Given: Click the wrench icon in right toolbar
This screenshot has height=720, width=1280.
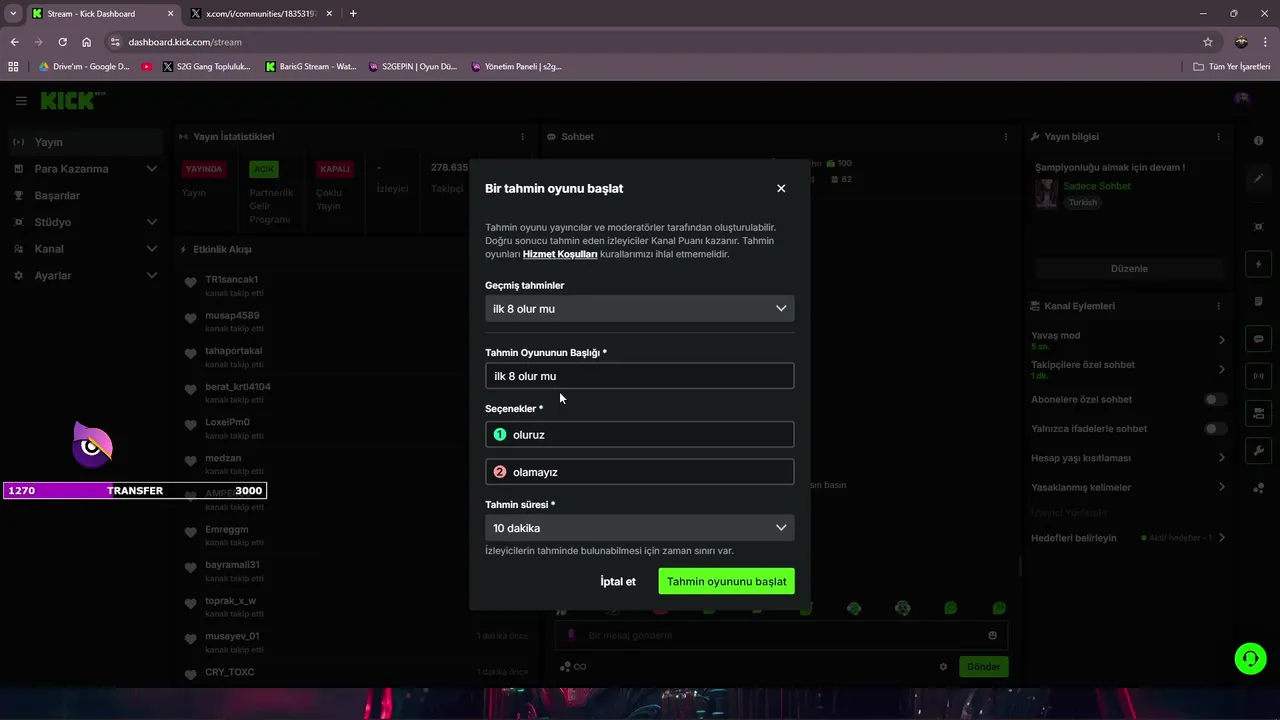Looking at the screenshot, I should tap(1258, 451).
